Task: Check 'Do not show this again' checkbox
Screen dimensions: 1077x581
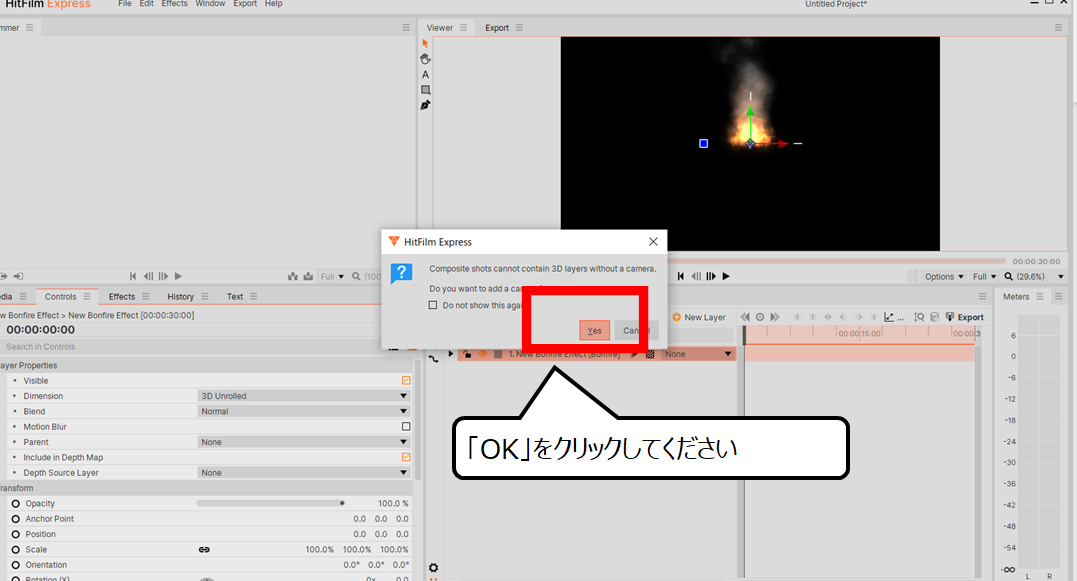Action: [x=433, y=305]
